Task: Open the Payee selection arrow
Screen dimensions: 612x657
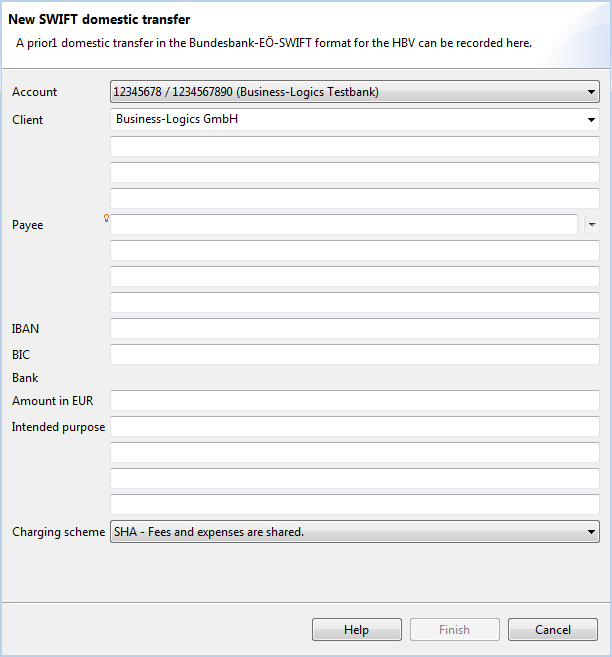Action: pyautogui.click(x=591, y=225)
